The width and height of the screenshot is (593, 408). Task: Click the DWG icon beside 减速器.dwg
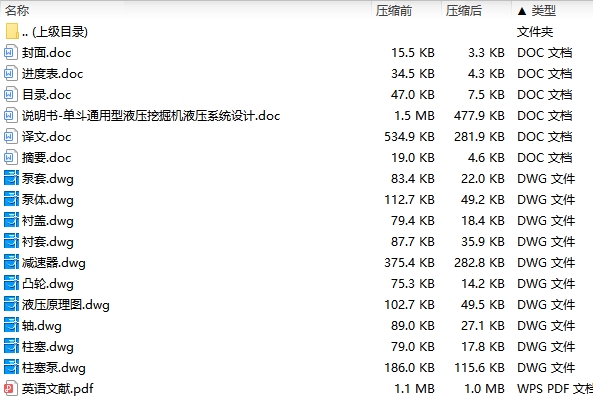click(x=11, y=262)
